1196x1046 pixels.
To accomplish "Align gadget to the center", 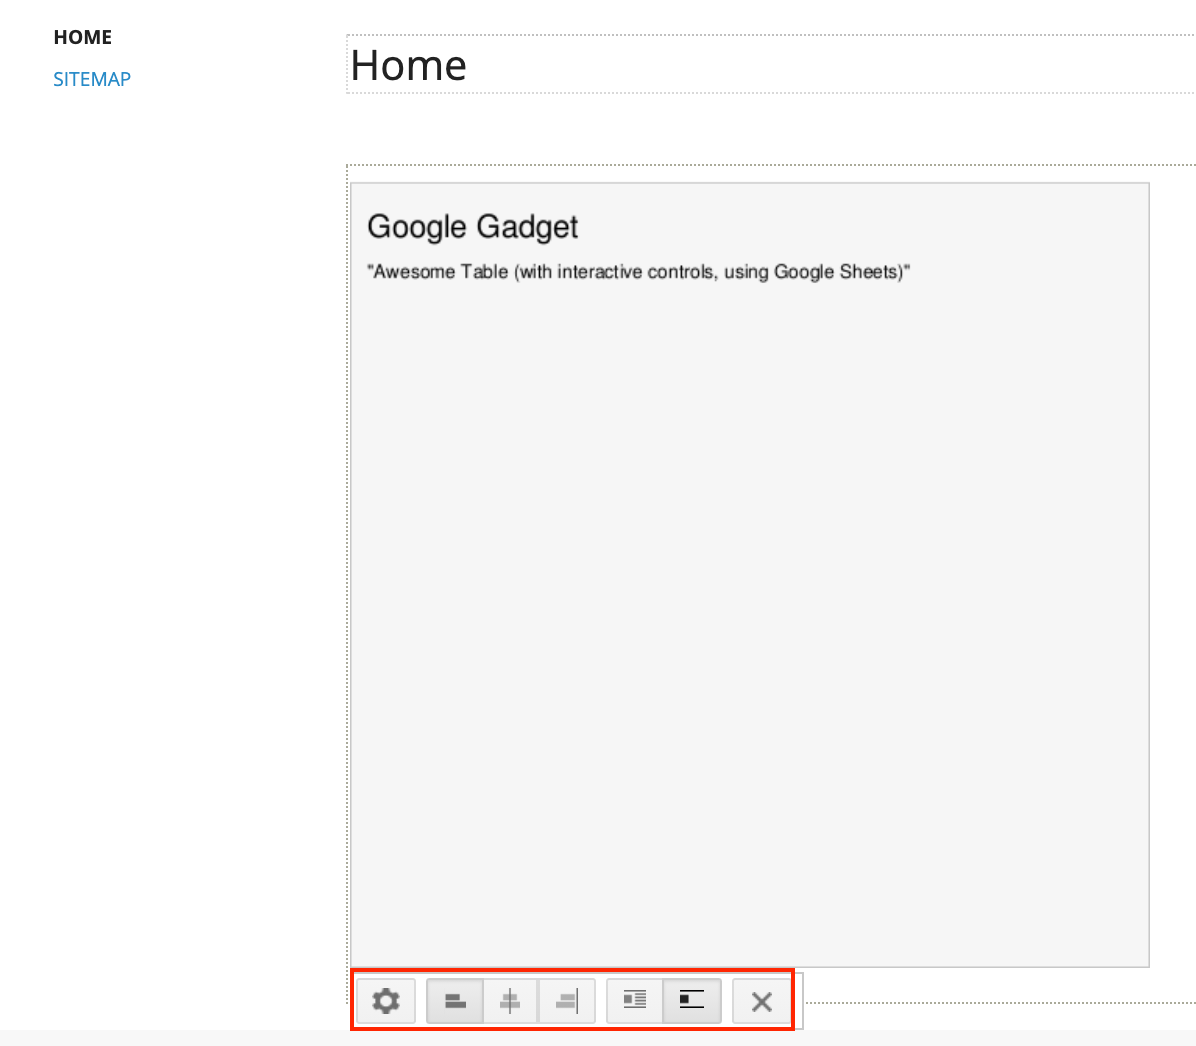I will pyautogui.click(x=510, y=1001).
